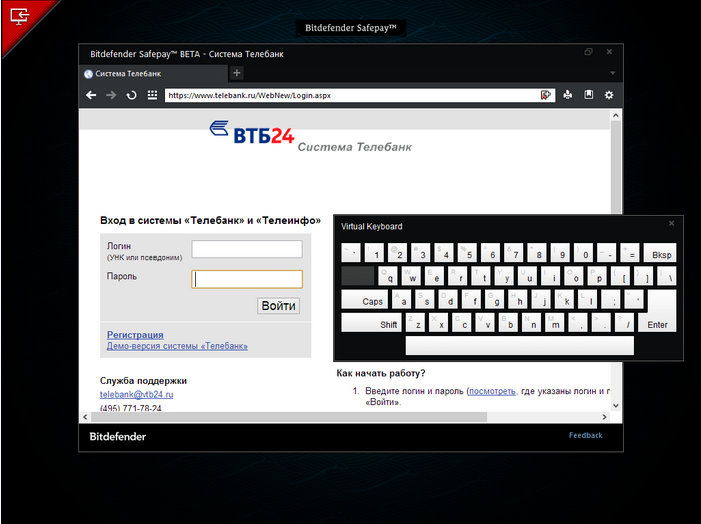
Task: Click the space bar on virtual keyboard
Action: (519, 345)
